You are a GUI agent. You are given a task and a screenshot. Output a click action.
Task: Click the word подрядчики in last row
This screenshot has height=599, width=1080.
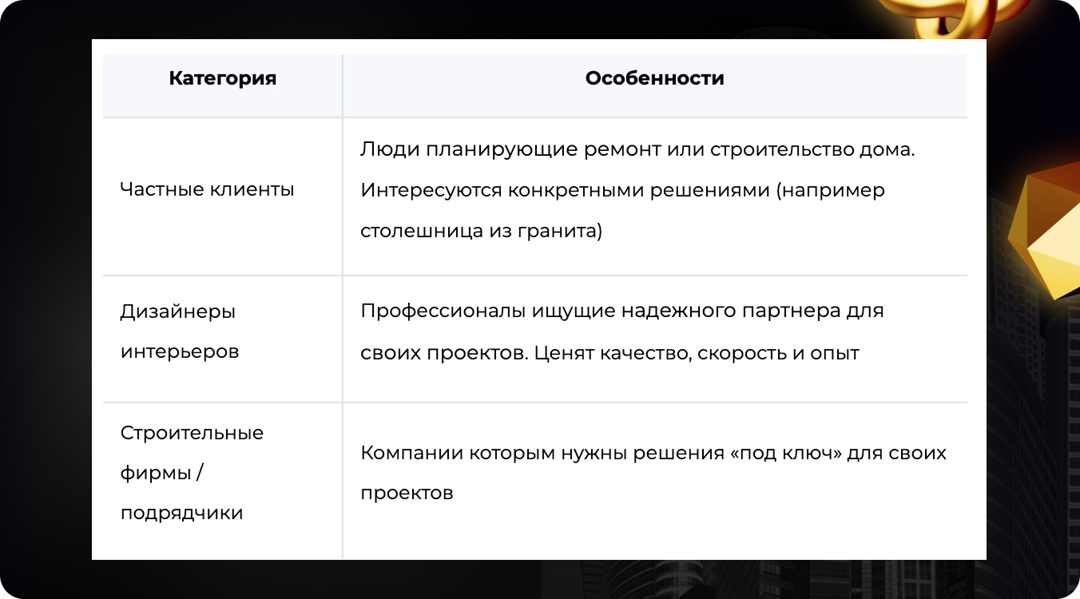(182, 513)
